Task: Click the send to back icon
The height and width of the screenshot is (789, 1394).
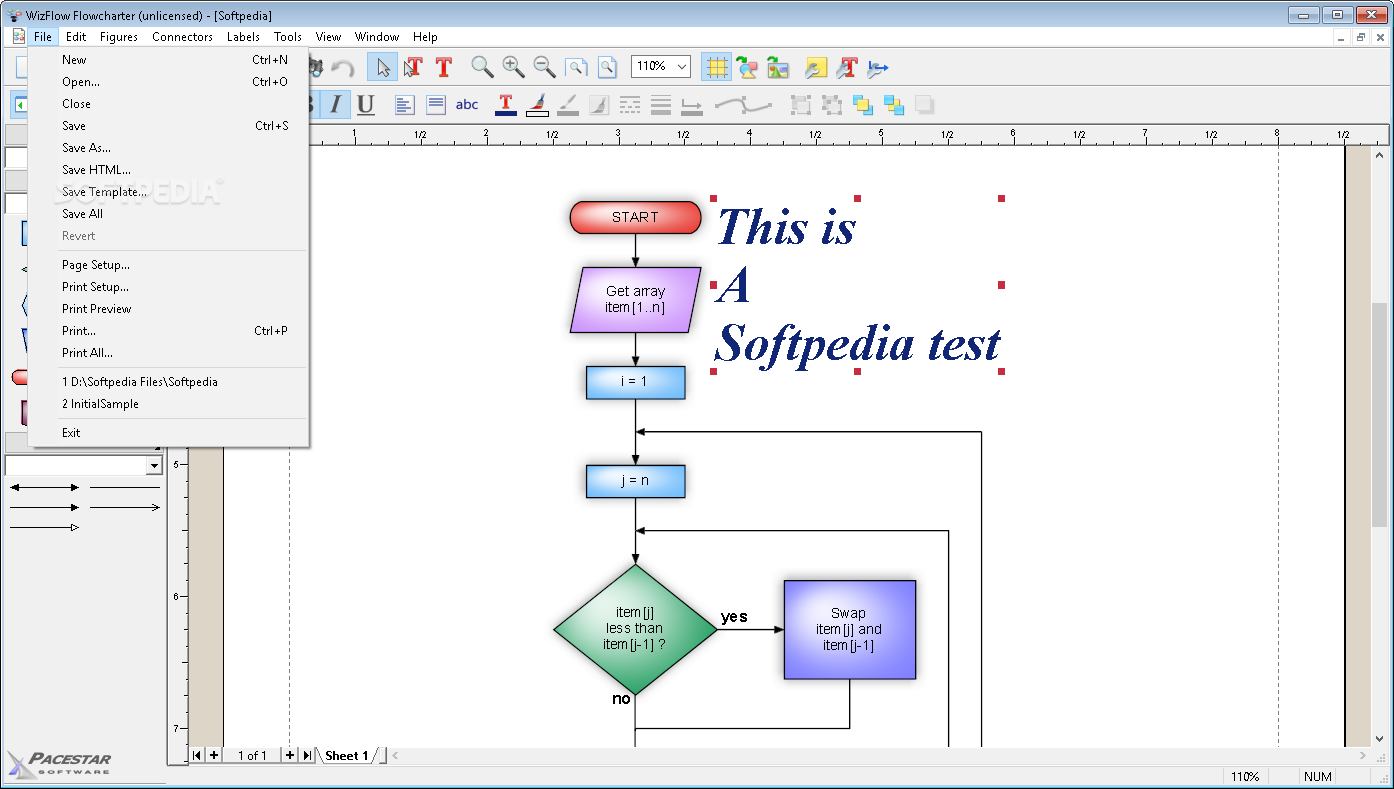Action: click(x=894, y=104)
